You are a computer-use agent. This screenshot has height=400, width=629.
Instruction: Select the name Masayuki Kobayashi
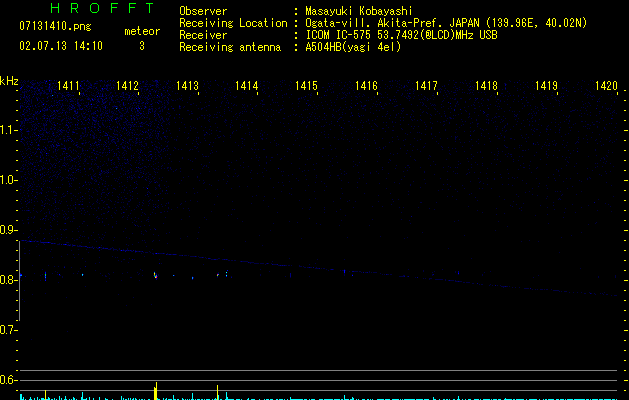point(359,11)
